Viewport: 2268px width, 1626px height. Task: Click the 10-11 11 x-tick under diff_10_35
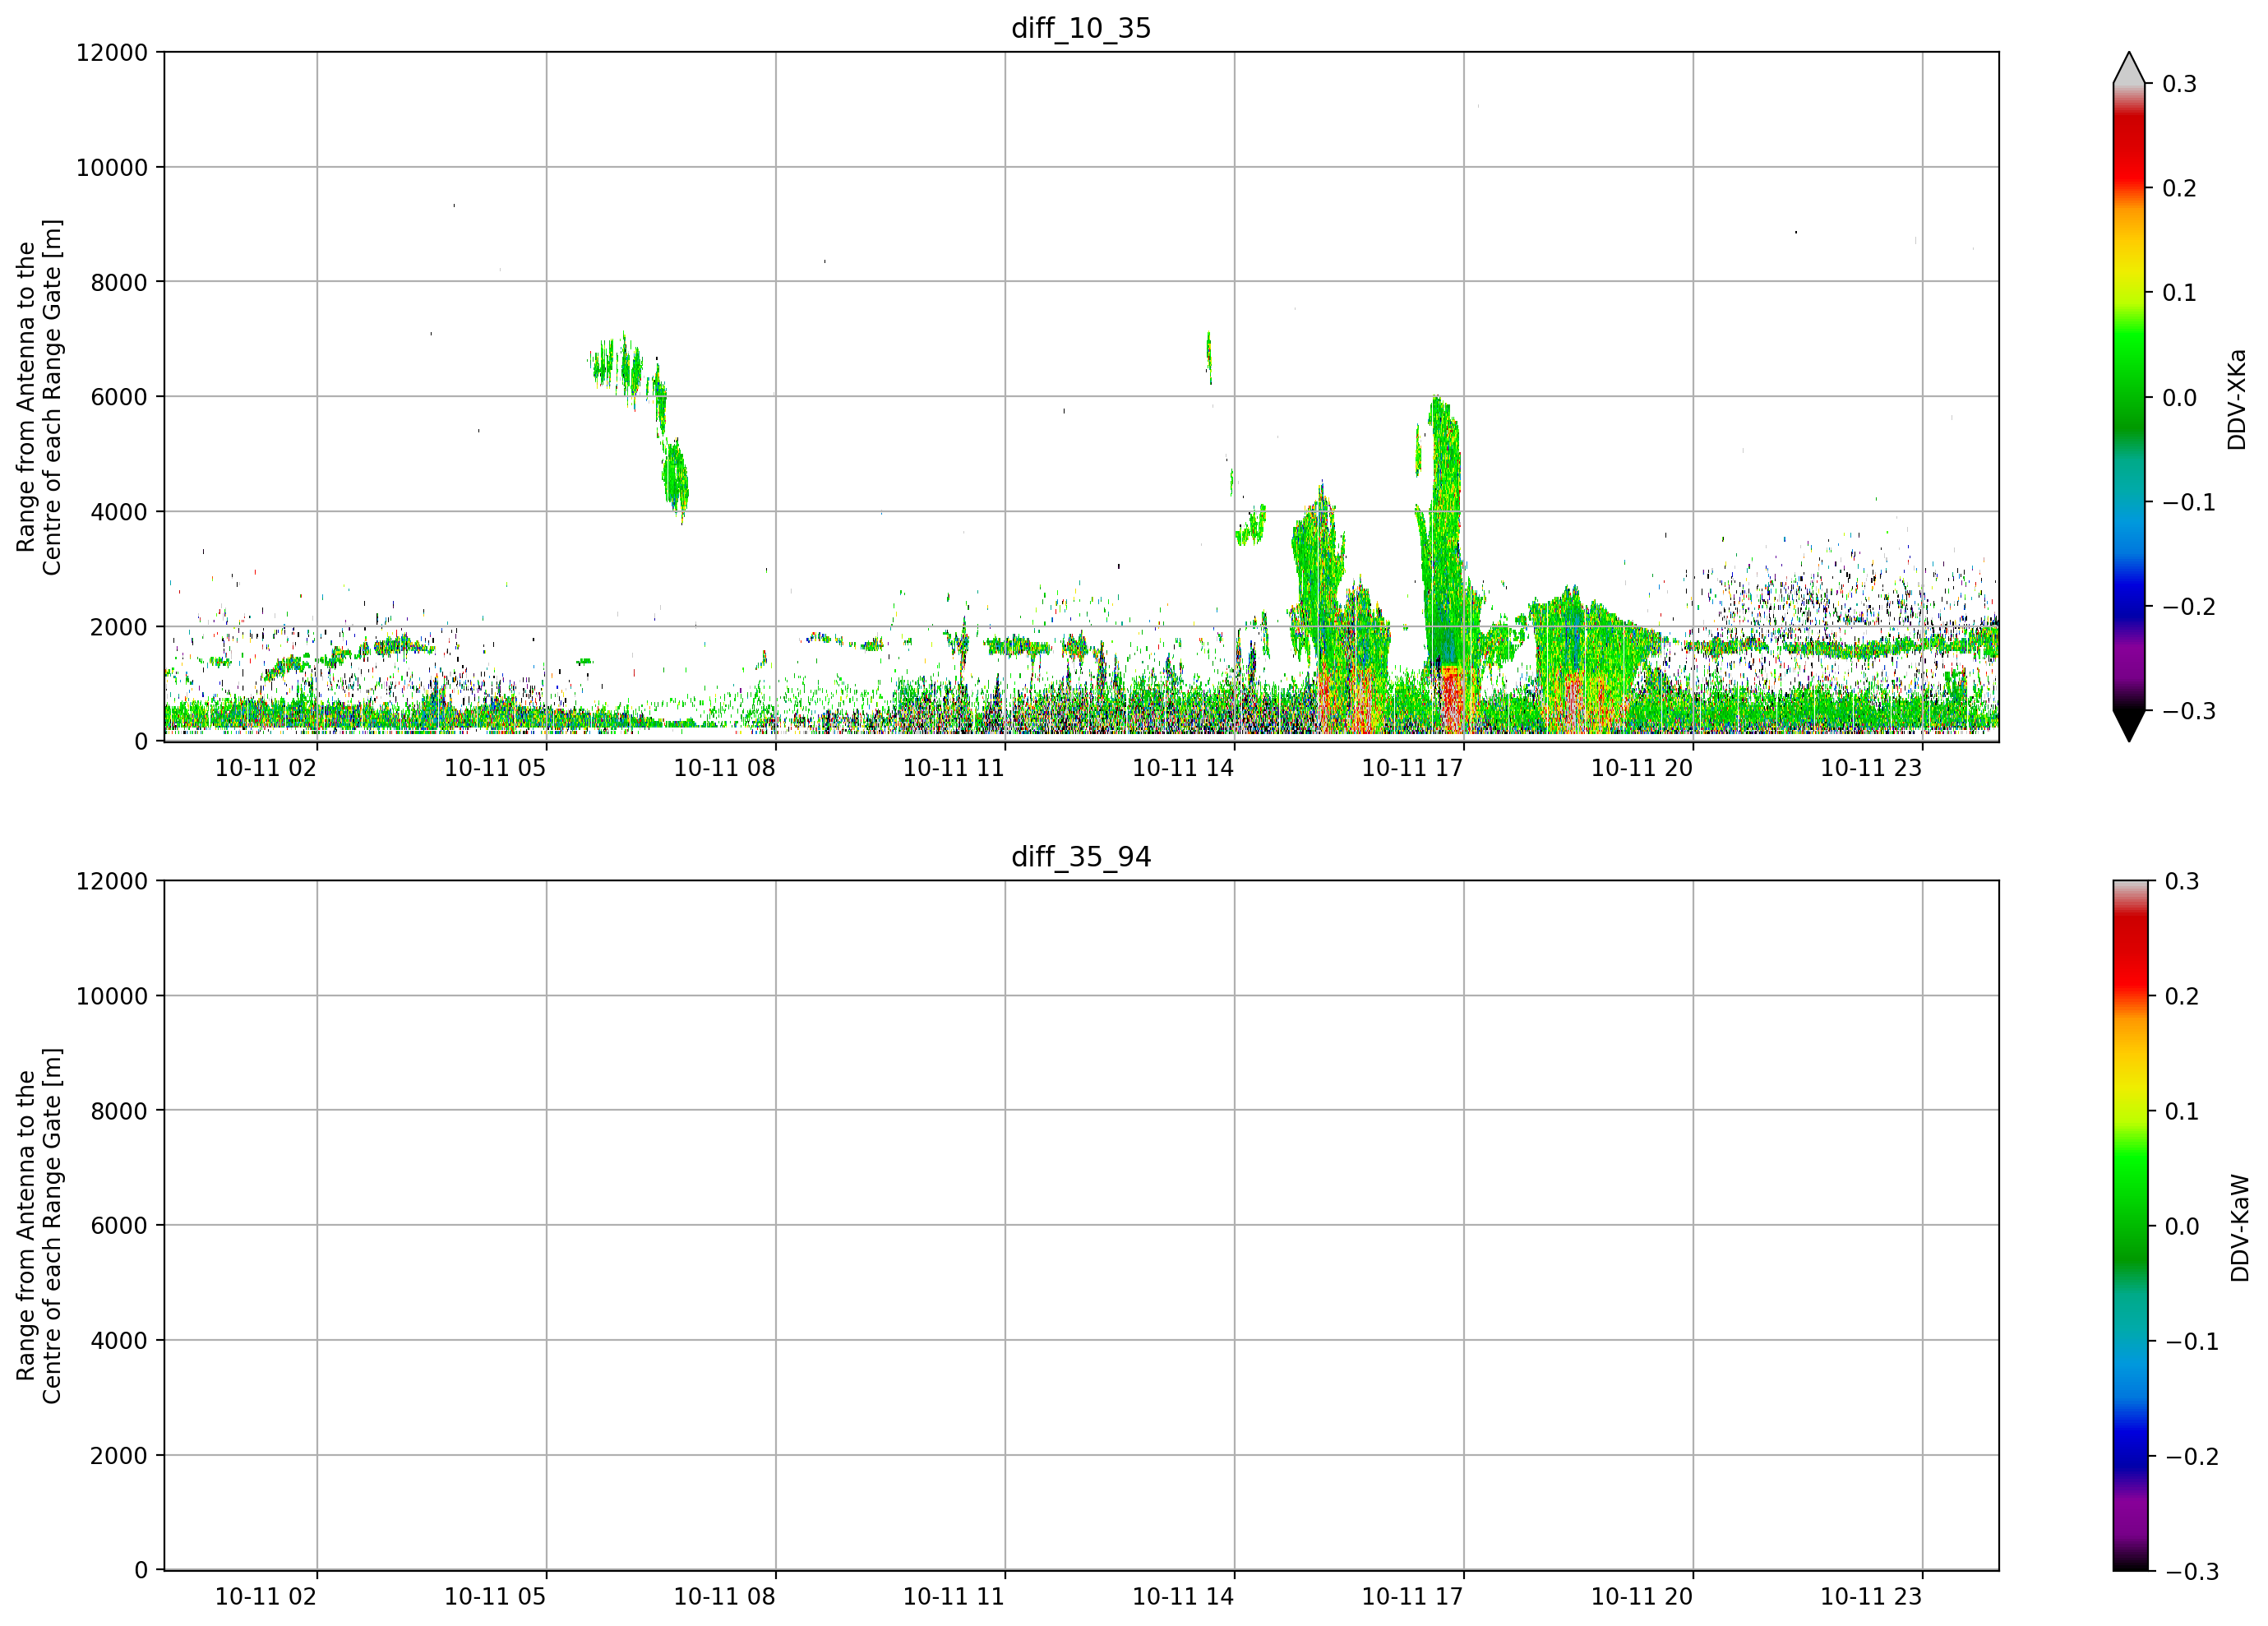coord(954,768)
